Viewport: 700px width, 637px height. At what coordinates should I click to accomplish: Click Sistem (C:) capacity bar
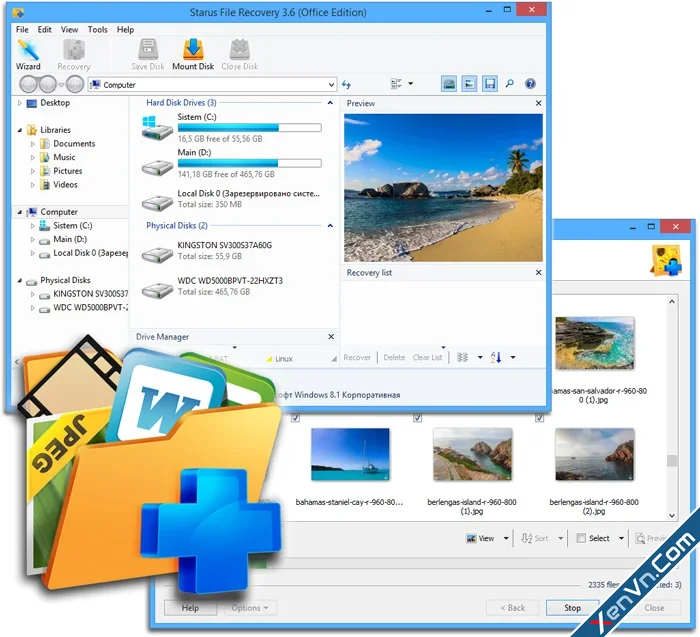[x=249, y=128]
